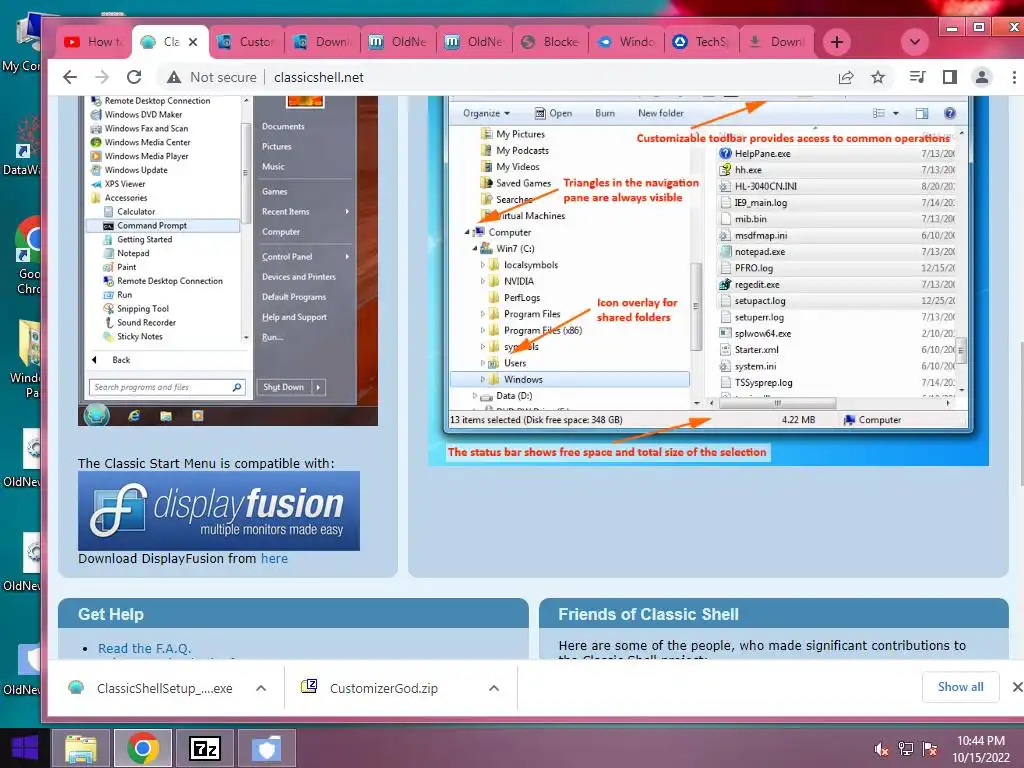Open File Explorer from taskbar
Viewport: 1024px width, 768px height.
[80, 748]
